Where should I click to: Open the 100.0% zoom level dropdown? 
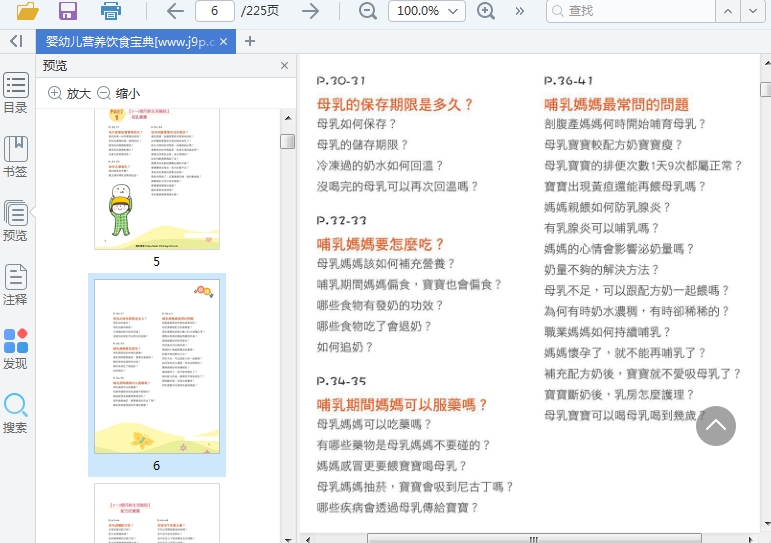point(426,11)
